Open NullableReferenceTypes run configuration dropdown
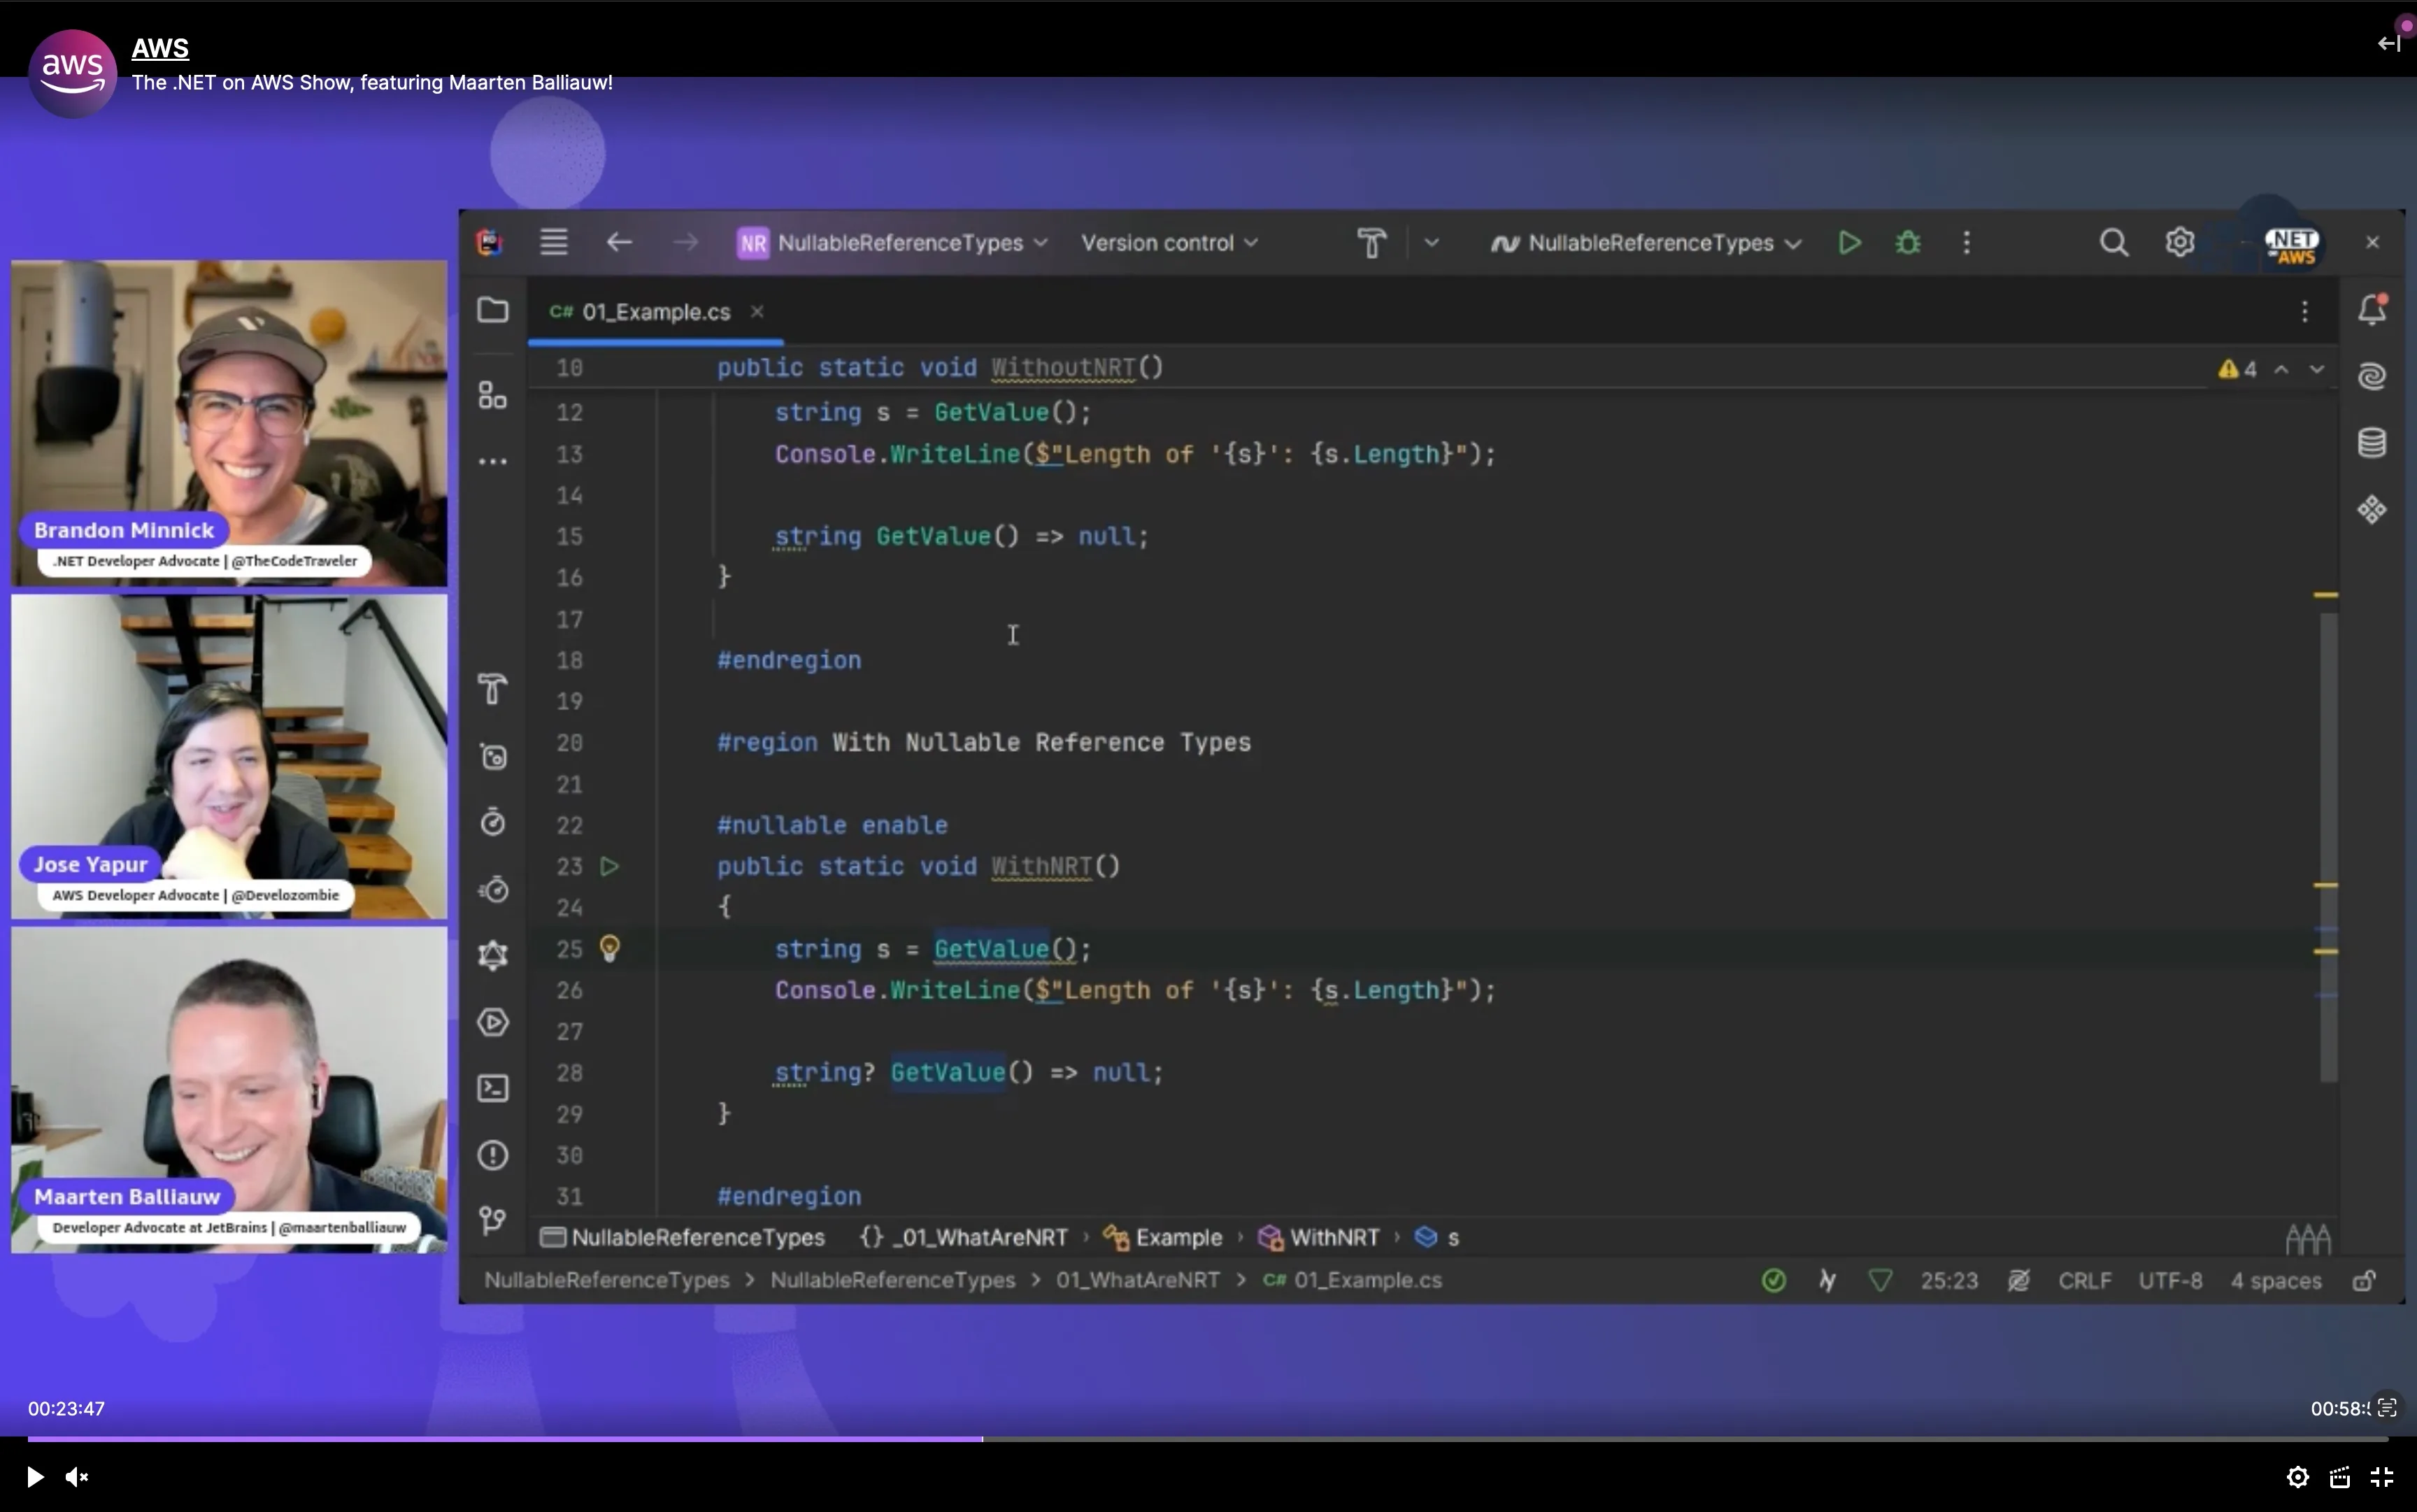 pyautogui.click(x=1646, y=243)
